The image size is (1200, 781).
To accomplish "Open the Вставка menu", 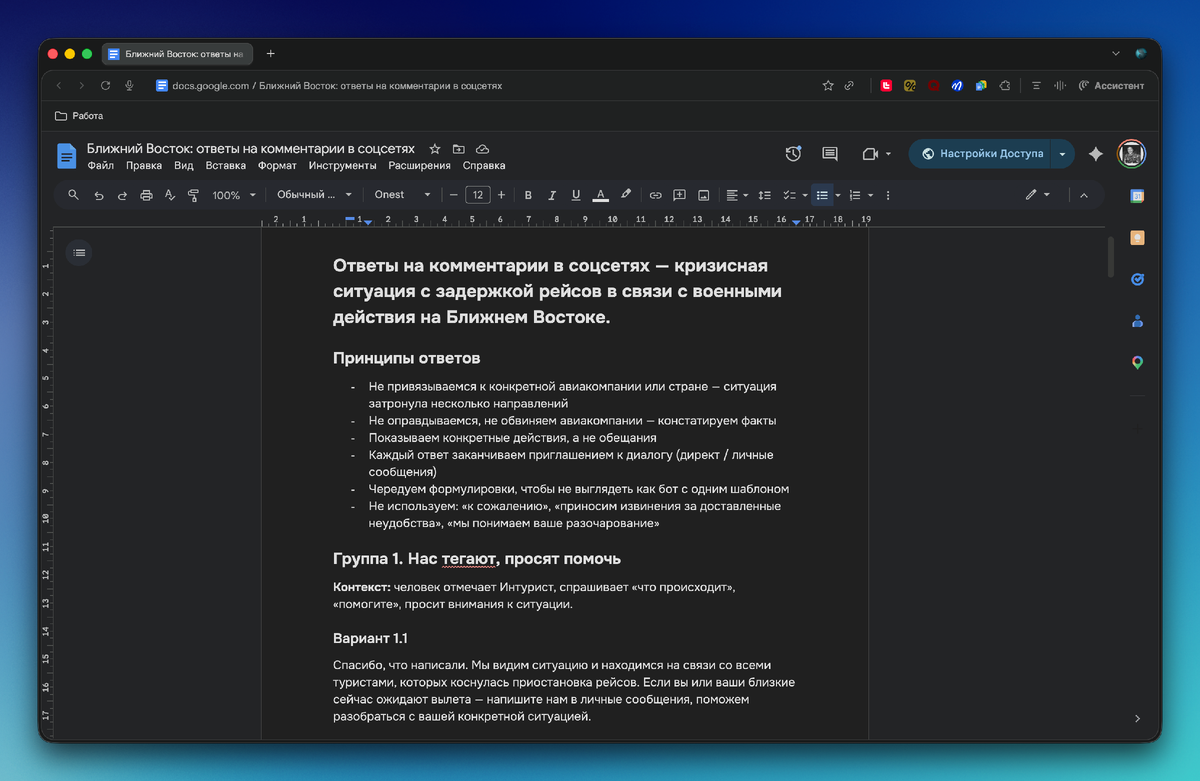I will pyautogui.click(x=226, y=166).
